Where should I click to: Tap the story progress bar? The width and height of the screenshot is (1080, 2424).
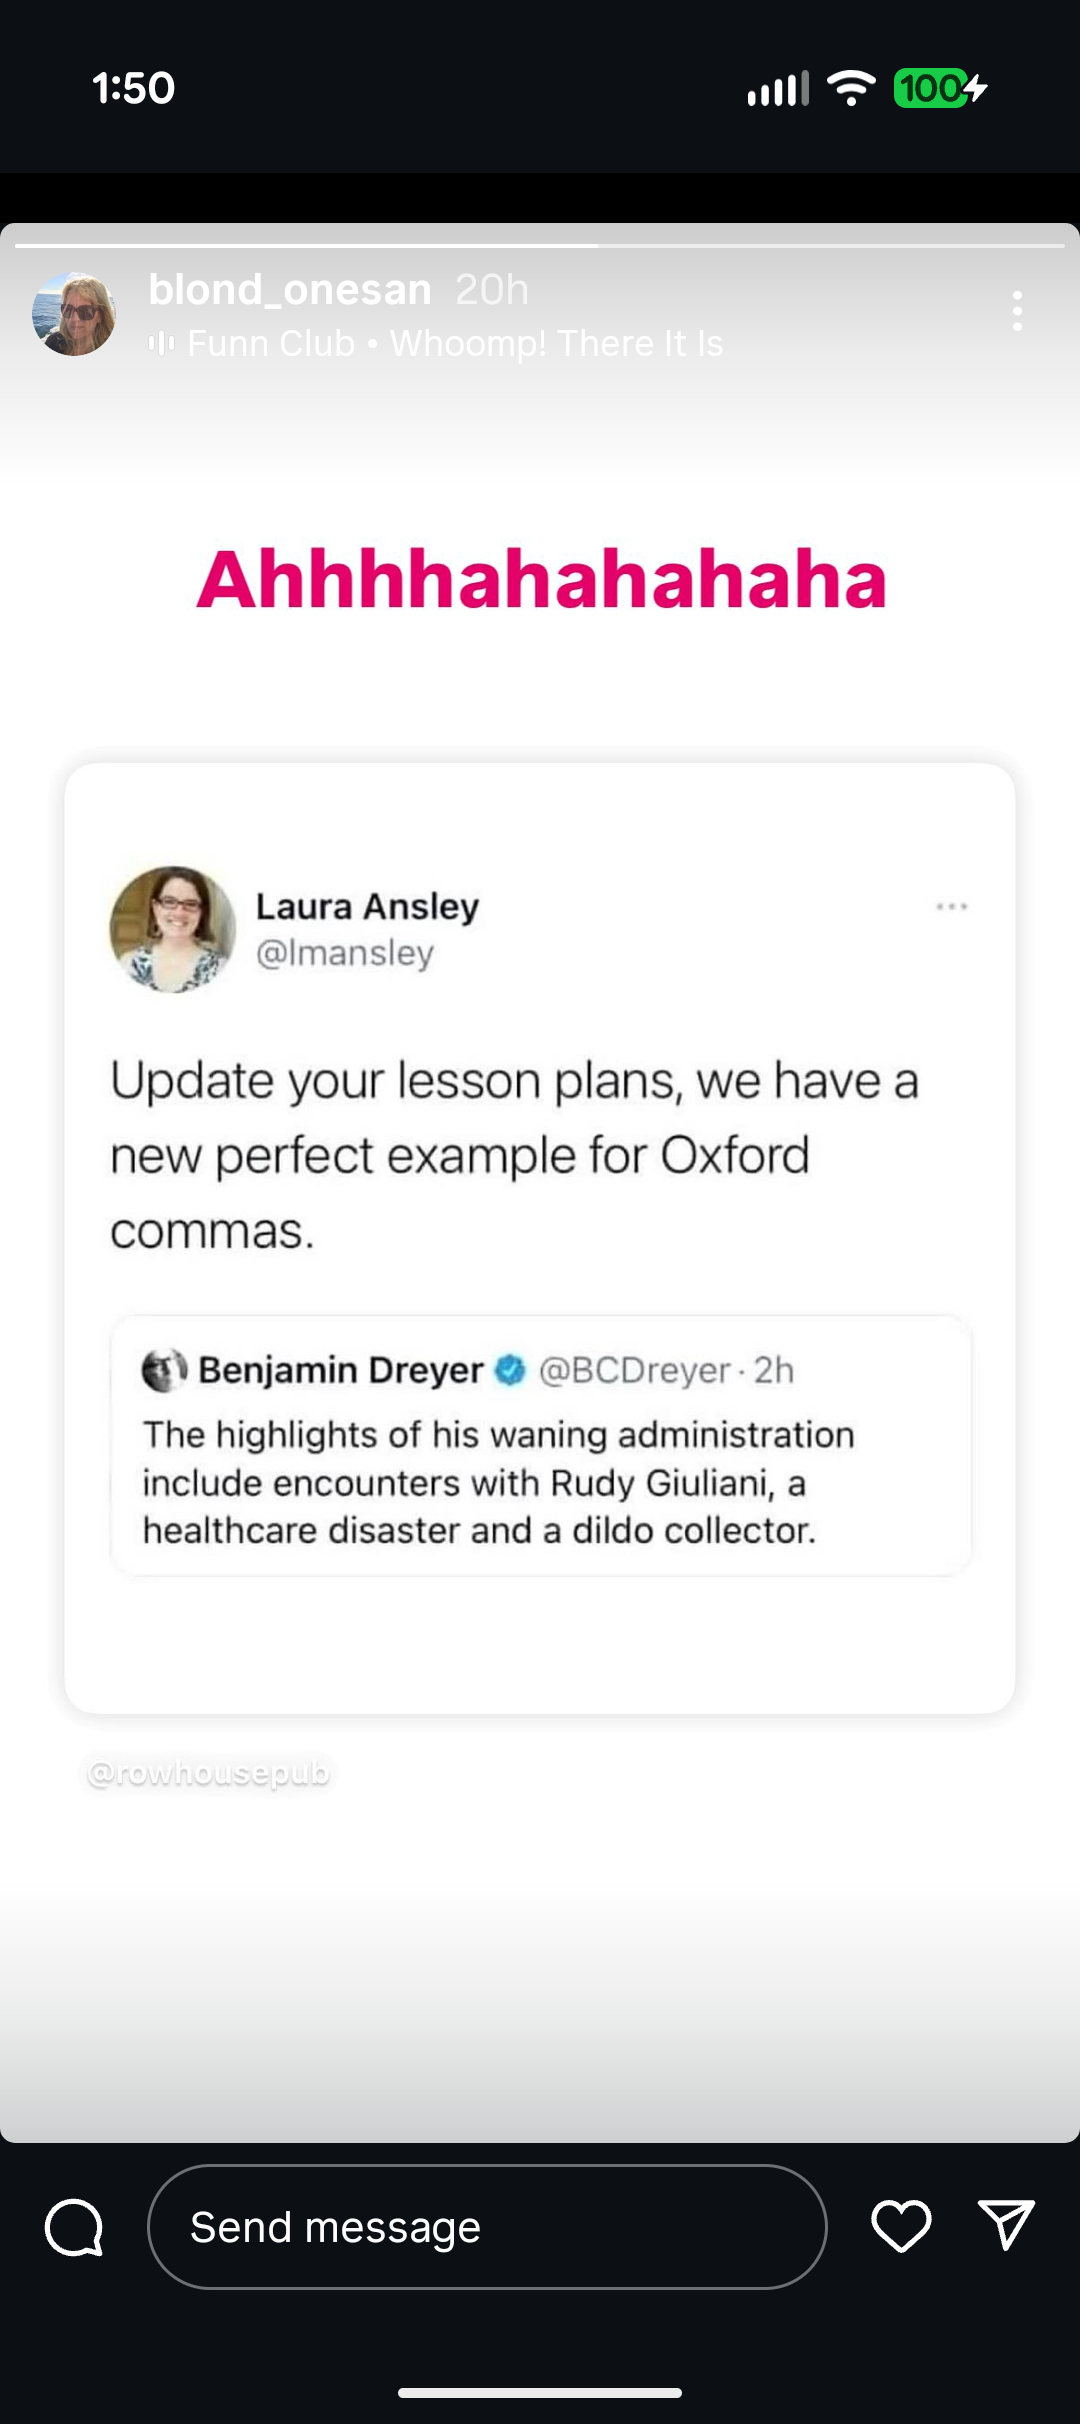click(540, 245)
